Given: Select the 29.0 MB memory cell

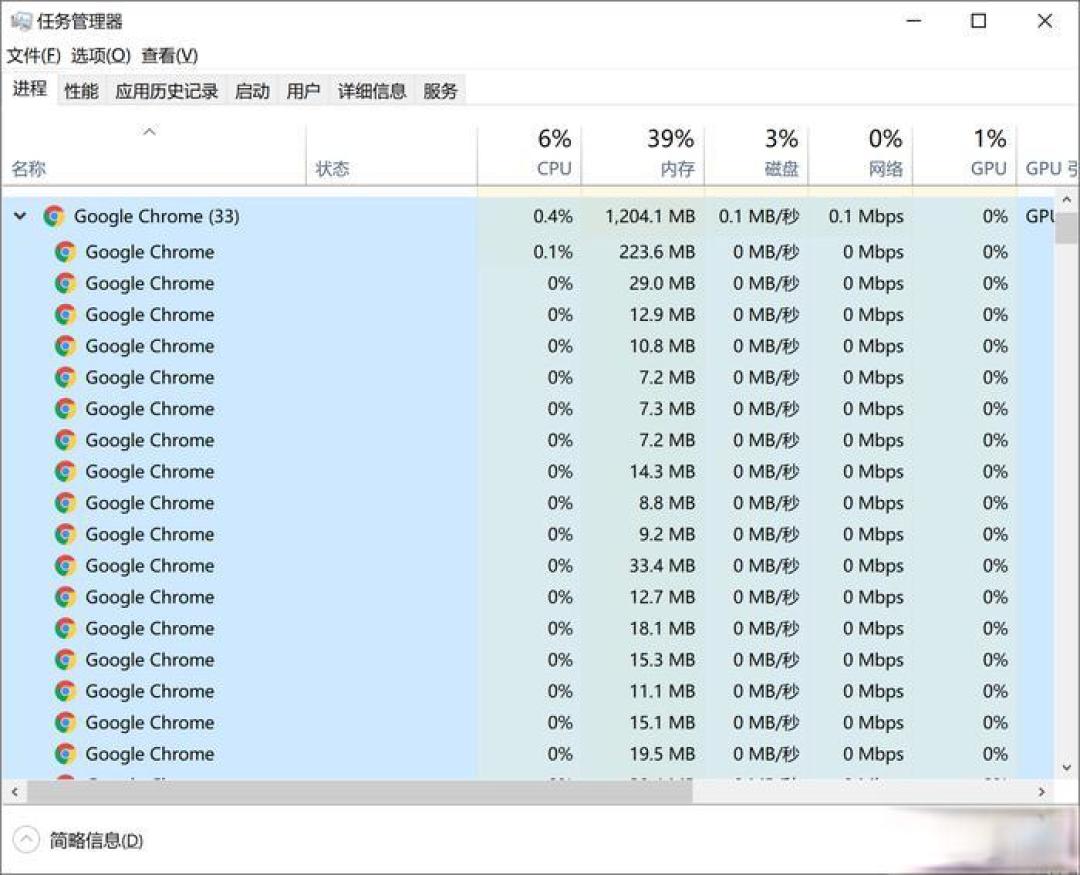Looking at the screenshot, I should coord(662,283).
